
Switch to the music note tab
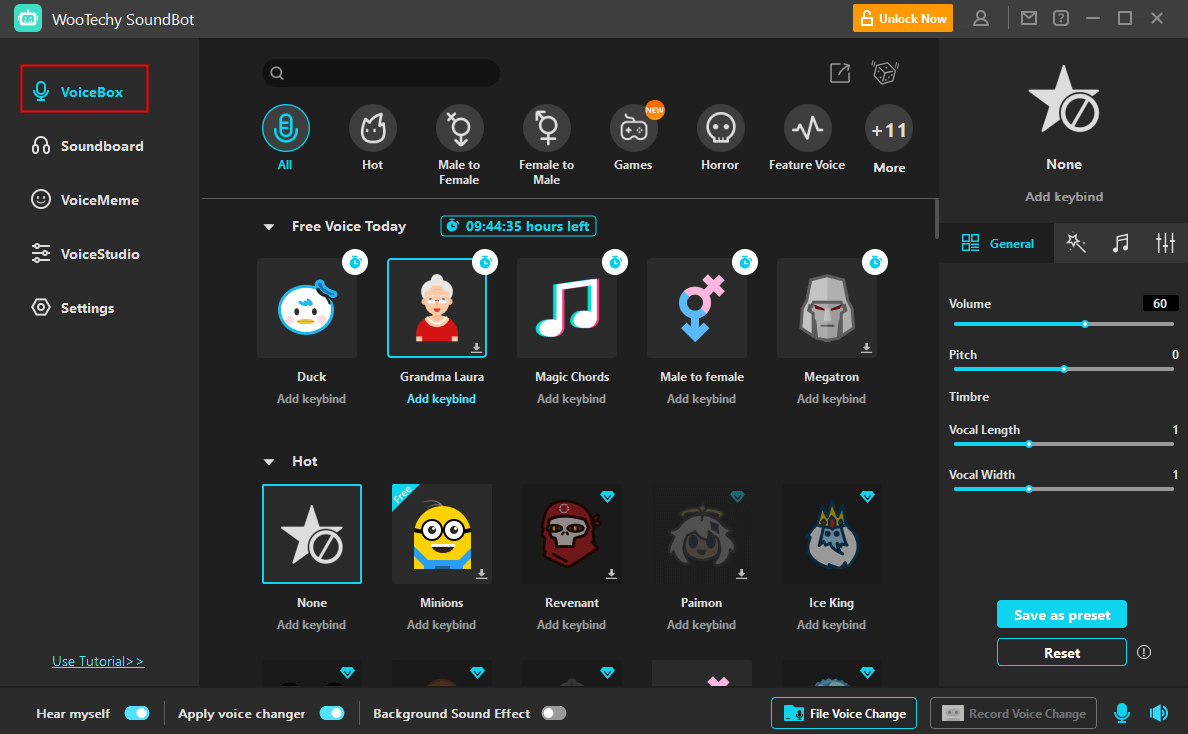click(x=1121, y=243)
